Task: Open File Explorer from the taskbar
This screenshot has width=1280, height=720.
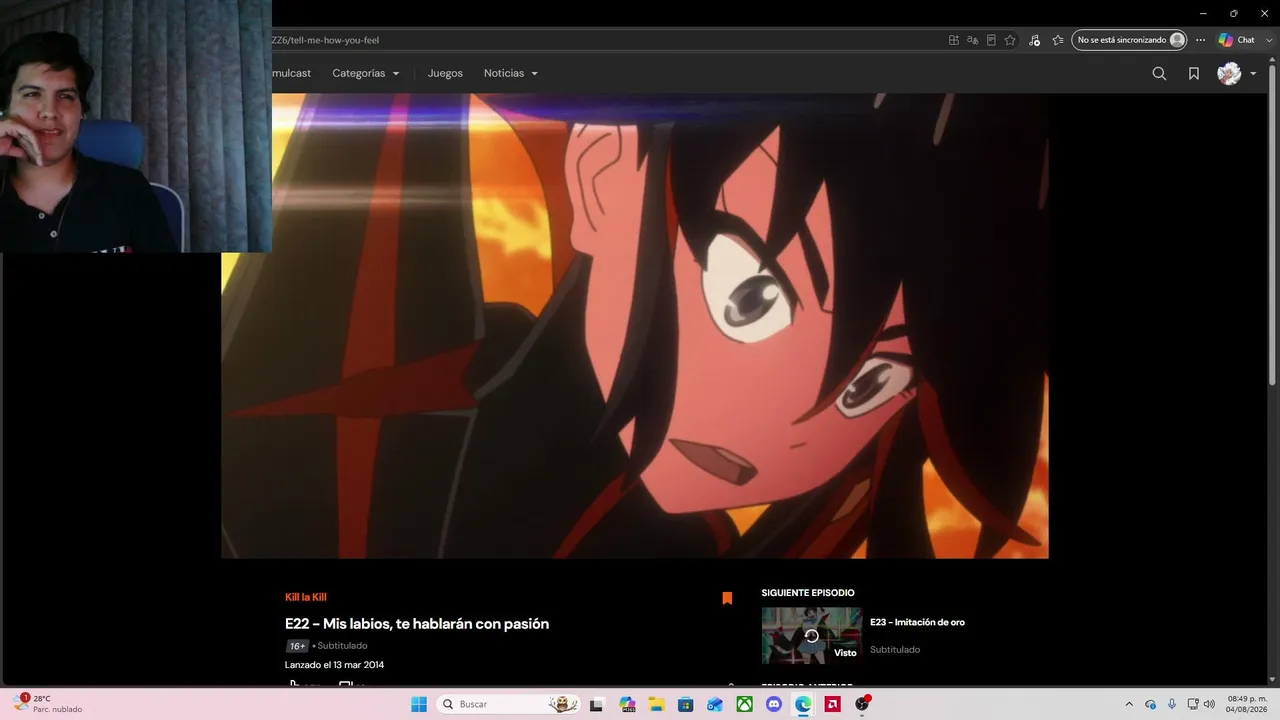Action: point(657,704)
